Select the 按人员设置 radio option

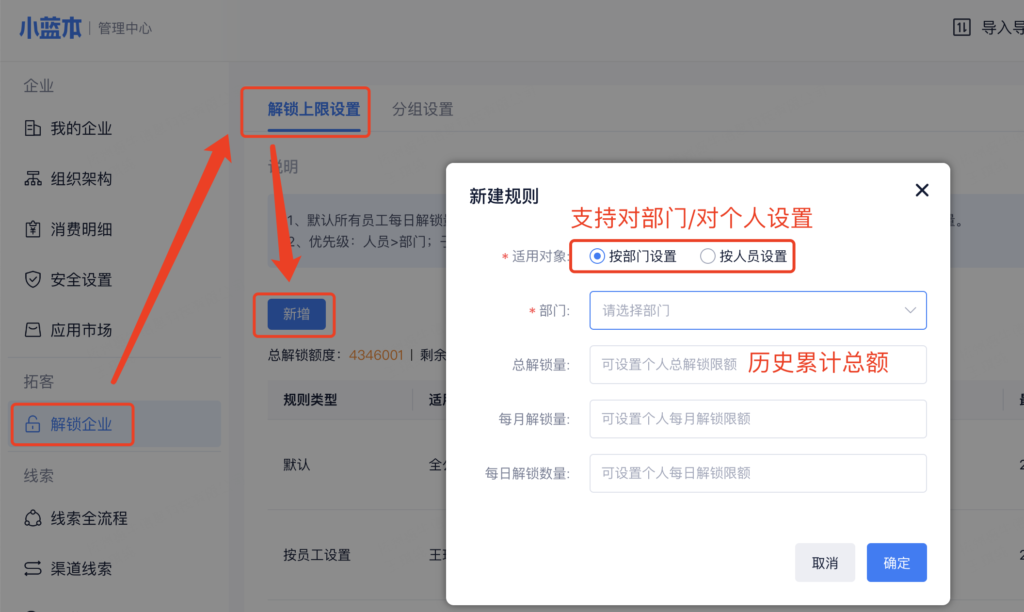708,256
